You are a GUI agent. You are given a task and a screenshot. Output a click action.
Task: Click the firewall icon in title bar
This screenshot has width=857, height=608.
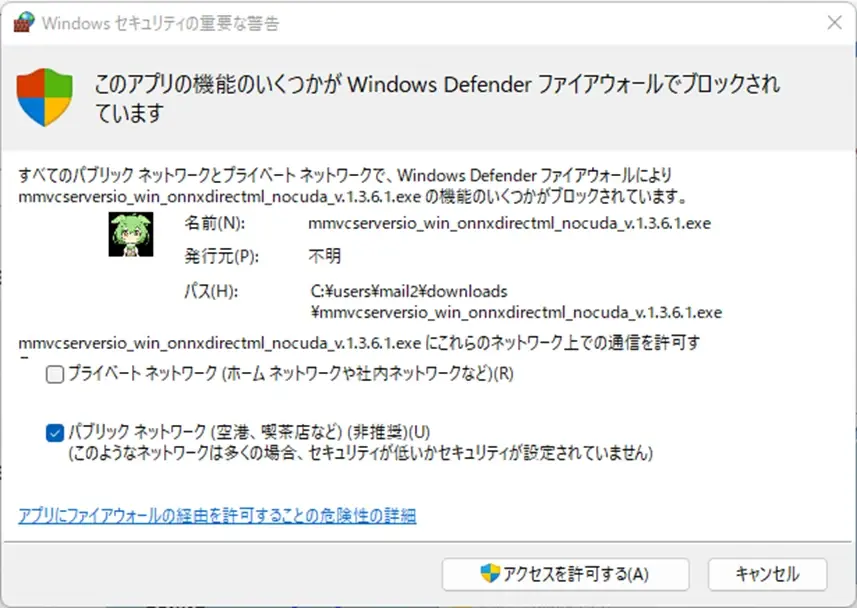(x=24, y=22)
